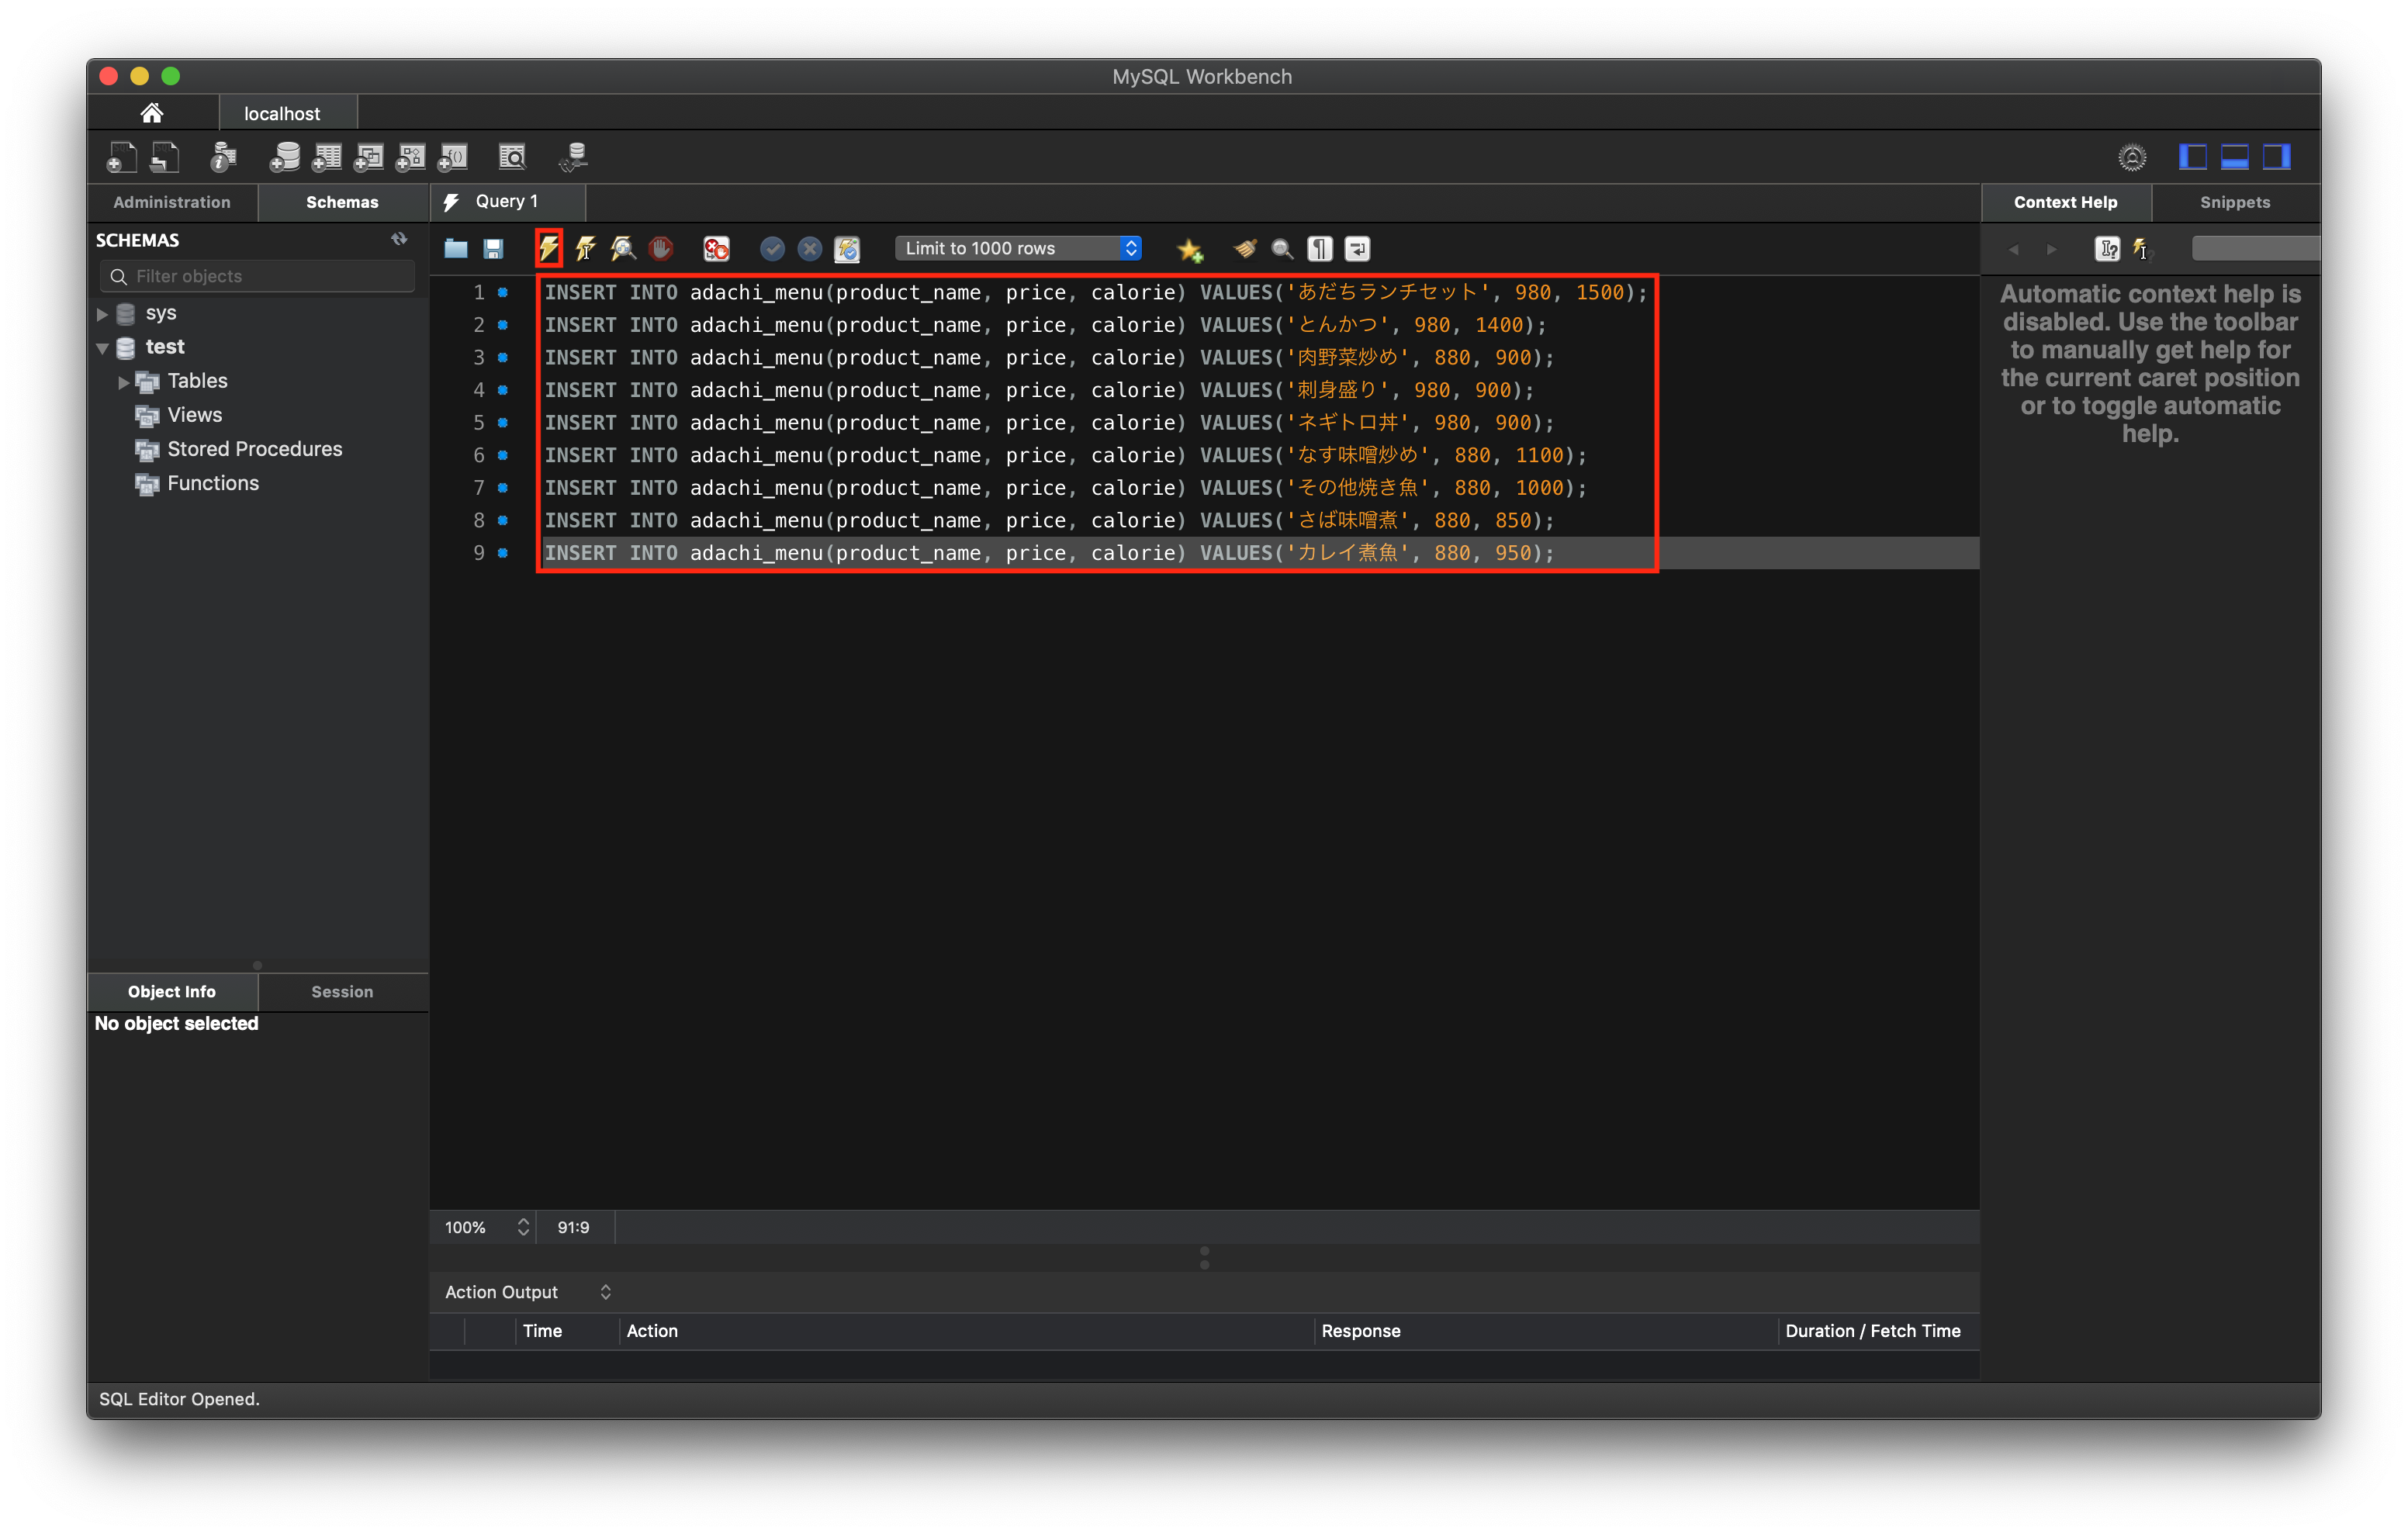Toggle the bottom output panel visibility
The width and height of the screenshot is (2408, 1534).
[2234, 157]
